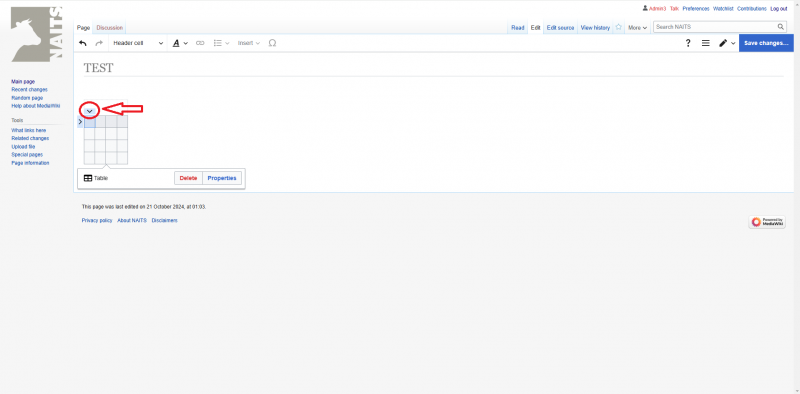The image size is (800, 394).
Task: Open the Admin3 user page
Action: click(657, 9)
